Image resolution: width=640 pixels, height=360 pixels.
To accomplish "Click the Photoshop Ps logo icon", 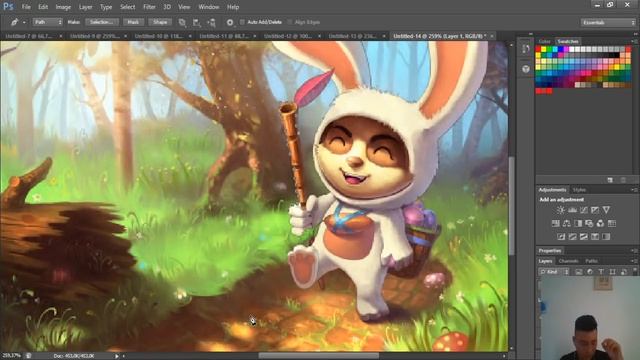I will tap(8, 7).
